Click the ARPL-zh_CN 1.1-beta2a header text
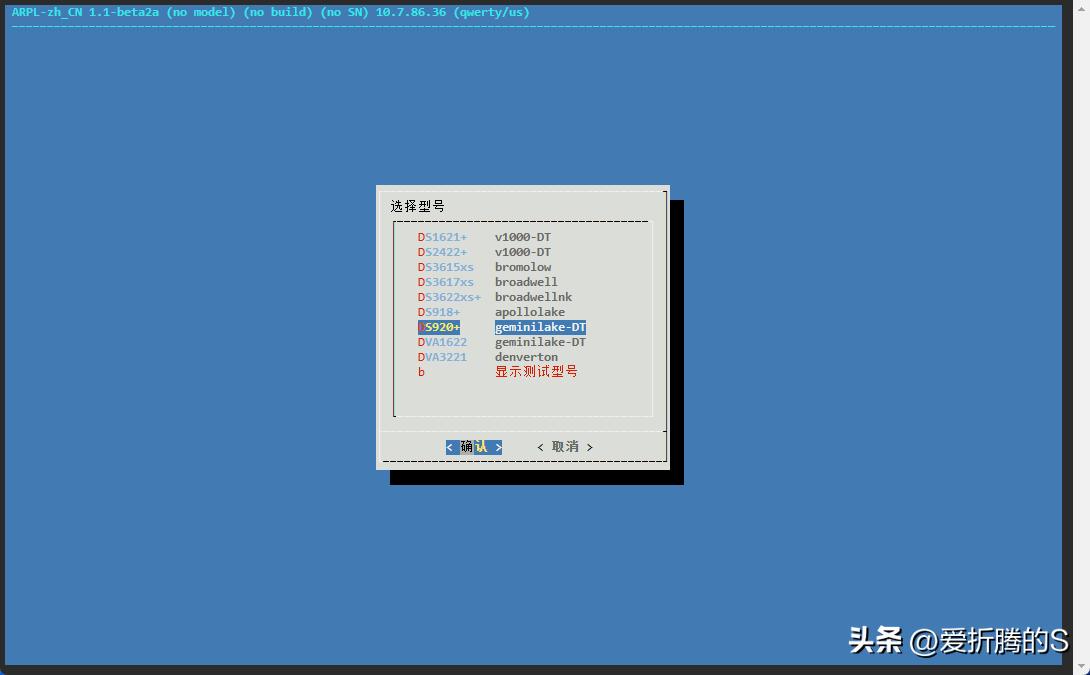This screenshot has height=675, width=1090. pyautogui.click(x=86, y=13)
